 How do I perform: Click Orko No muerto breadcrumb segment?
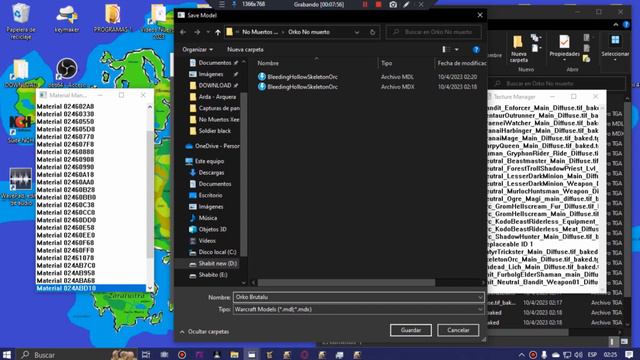tap(309, 32)
